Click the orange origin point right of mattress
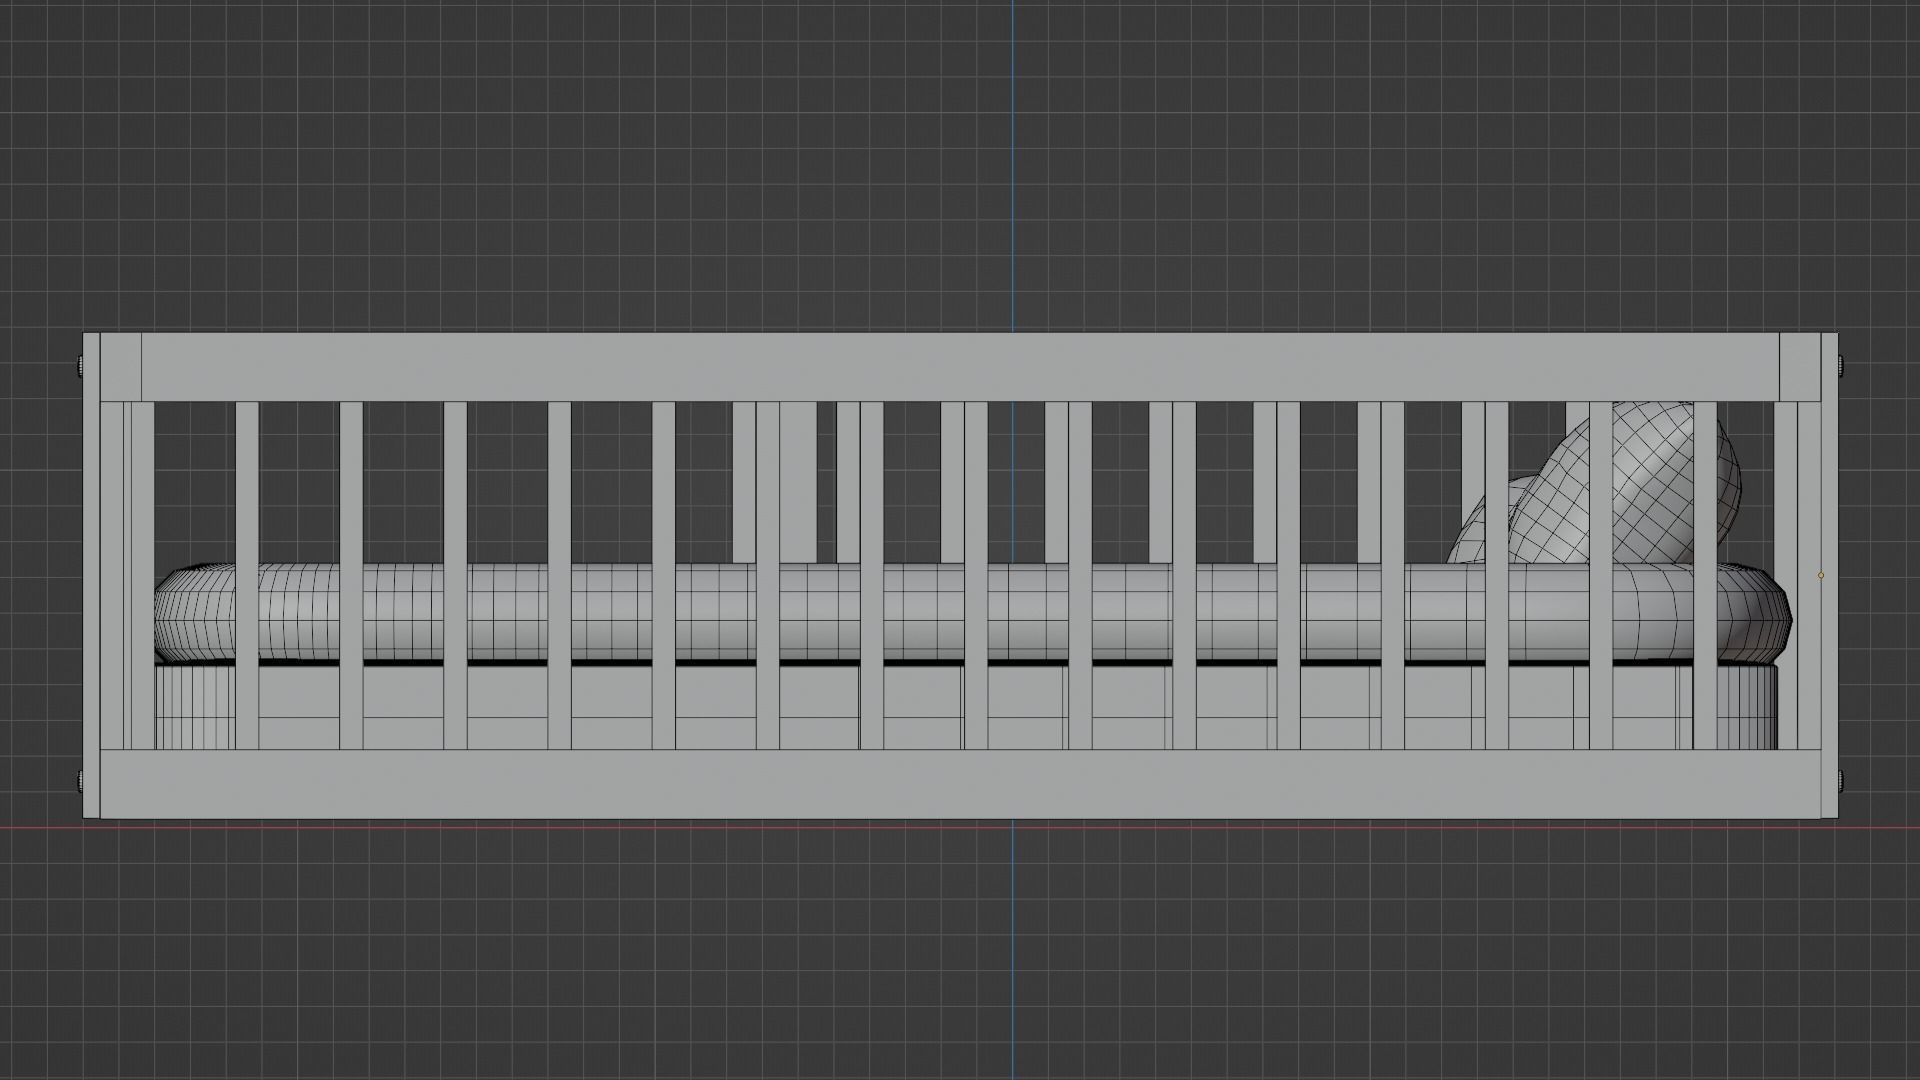This screenshot has height=1080, width=1920. [x=1820, y=575]
